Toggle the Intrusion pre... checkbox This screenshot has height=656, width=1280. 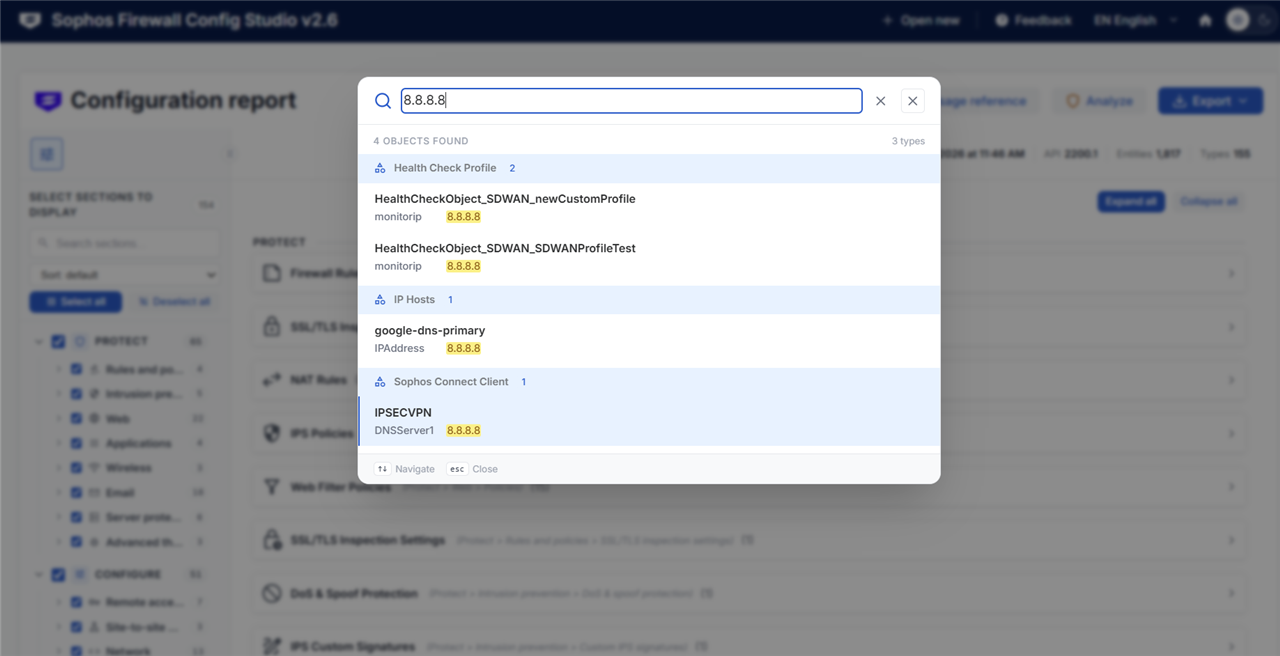point(76,394)
